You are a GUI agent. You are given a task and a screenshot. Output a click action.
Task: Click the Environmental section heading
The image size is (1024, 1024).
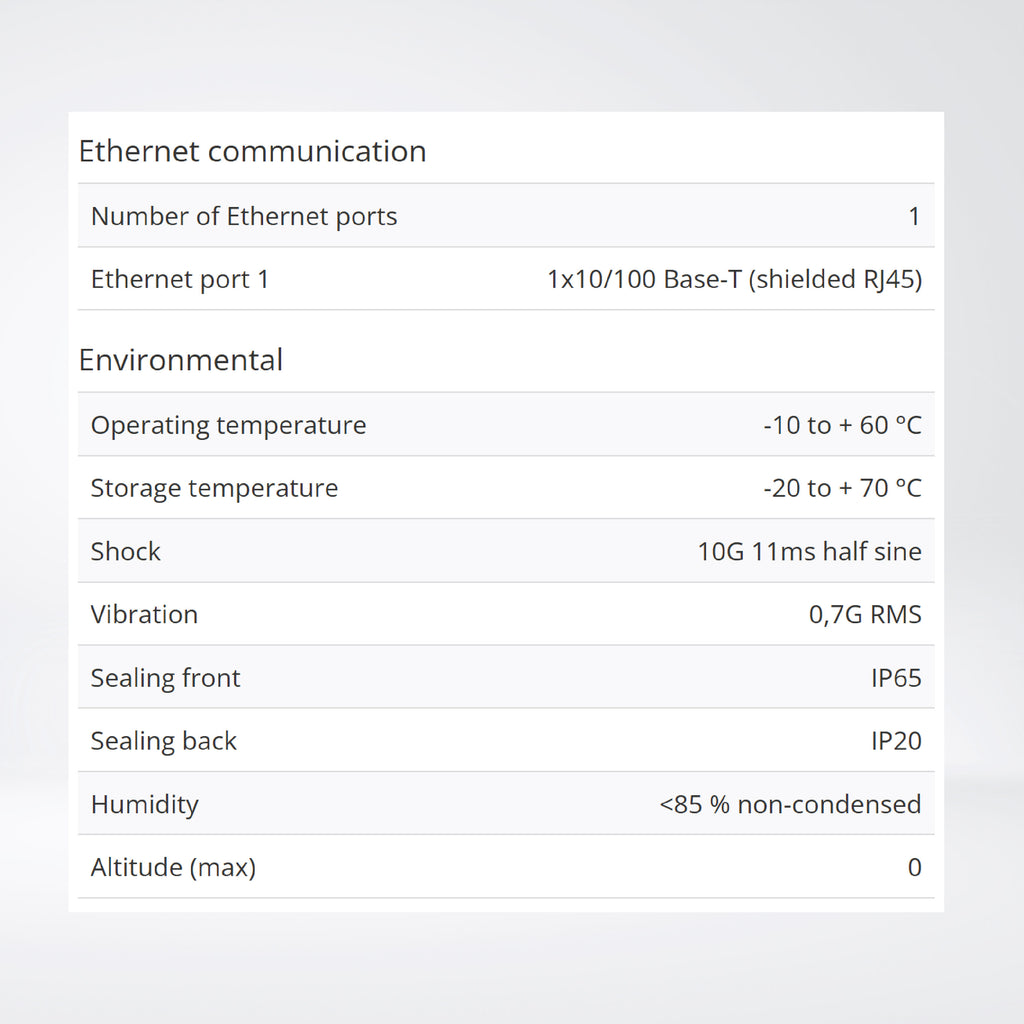point(181,360)
